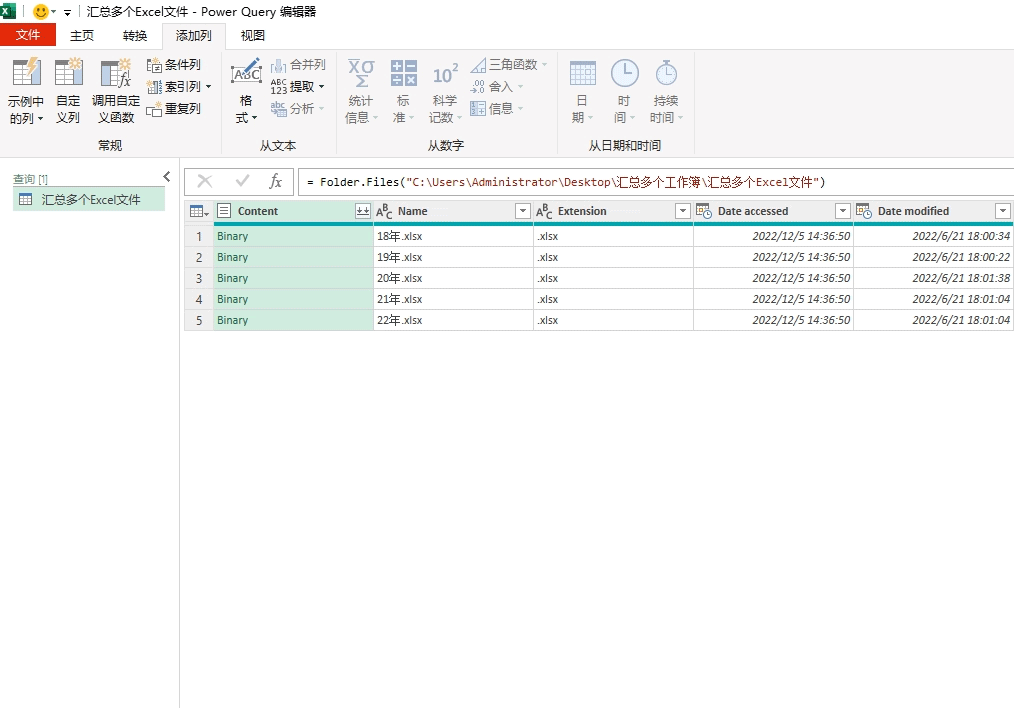
Task: Click Binary link in row 4
Action: tap(232, 299)
